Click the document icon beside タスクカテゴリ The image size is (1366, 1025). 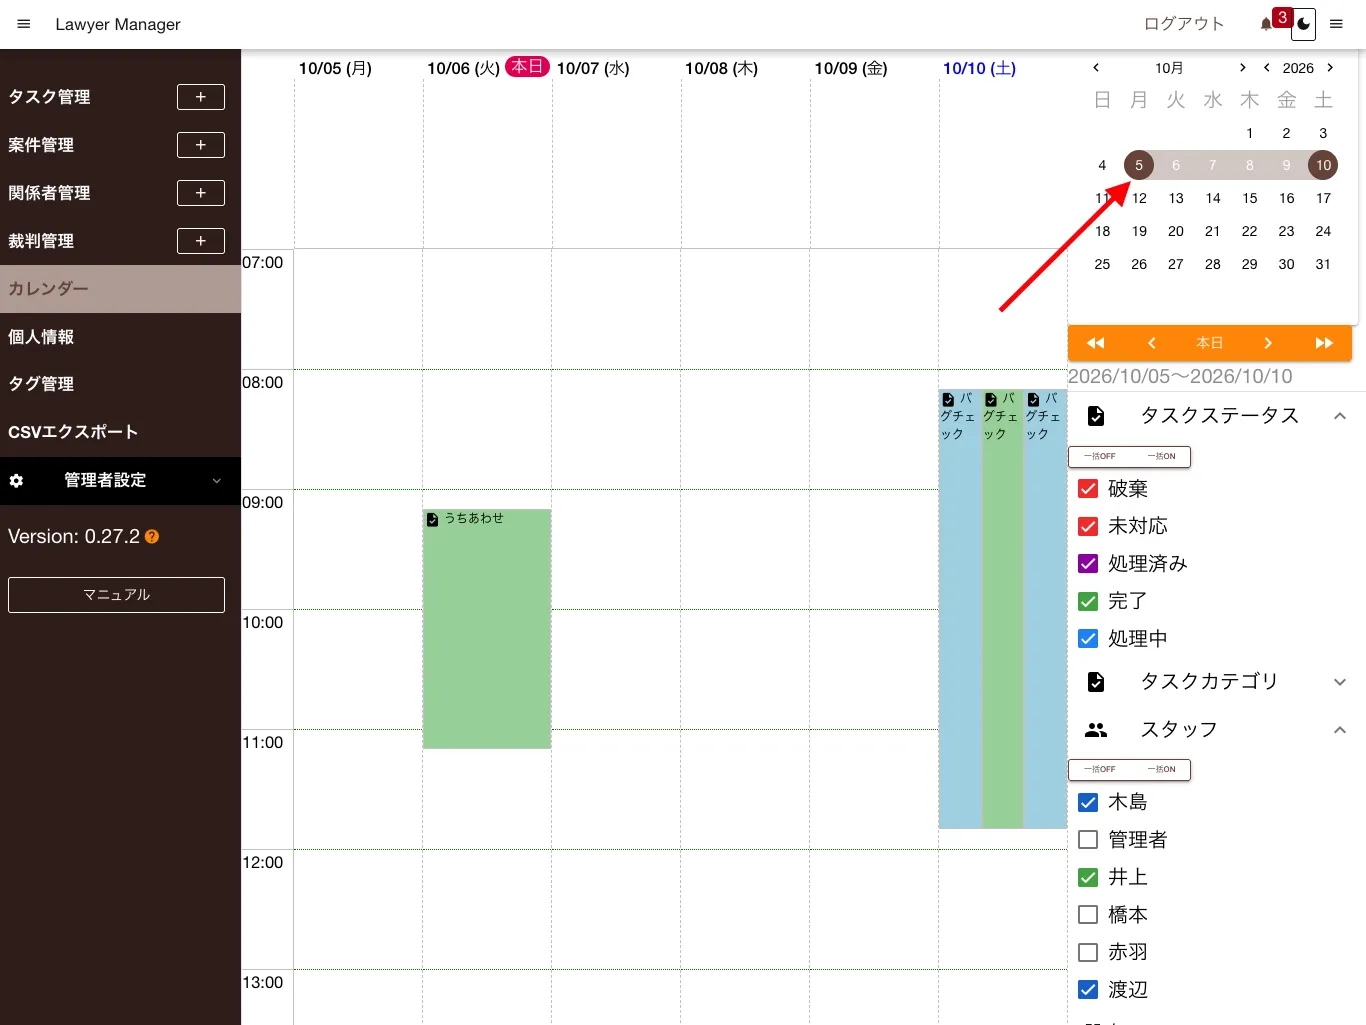point(1096,682)
